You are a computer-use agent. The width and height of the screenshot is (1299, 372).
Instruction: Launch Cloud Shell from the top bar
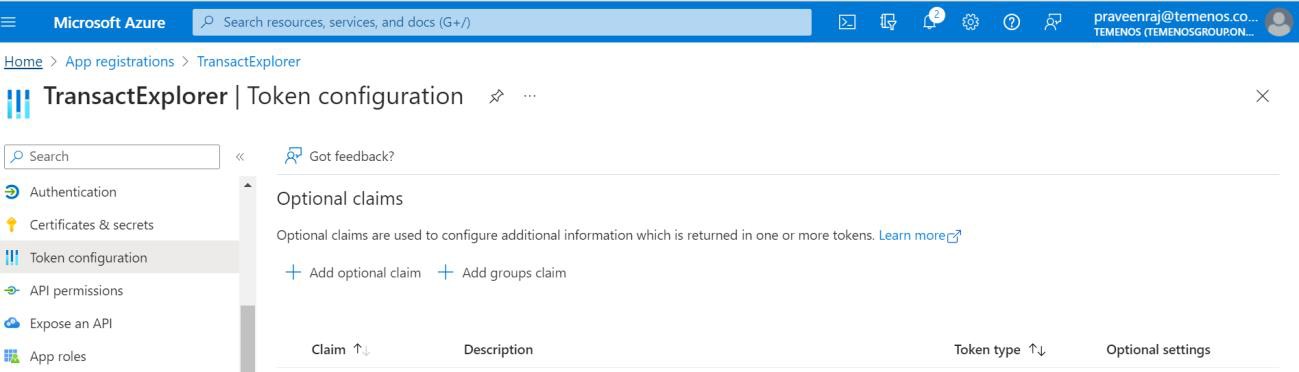coord(846,22)
